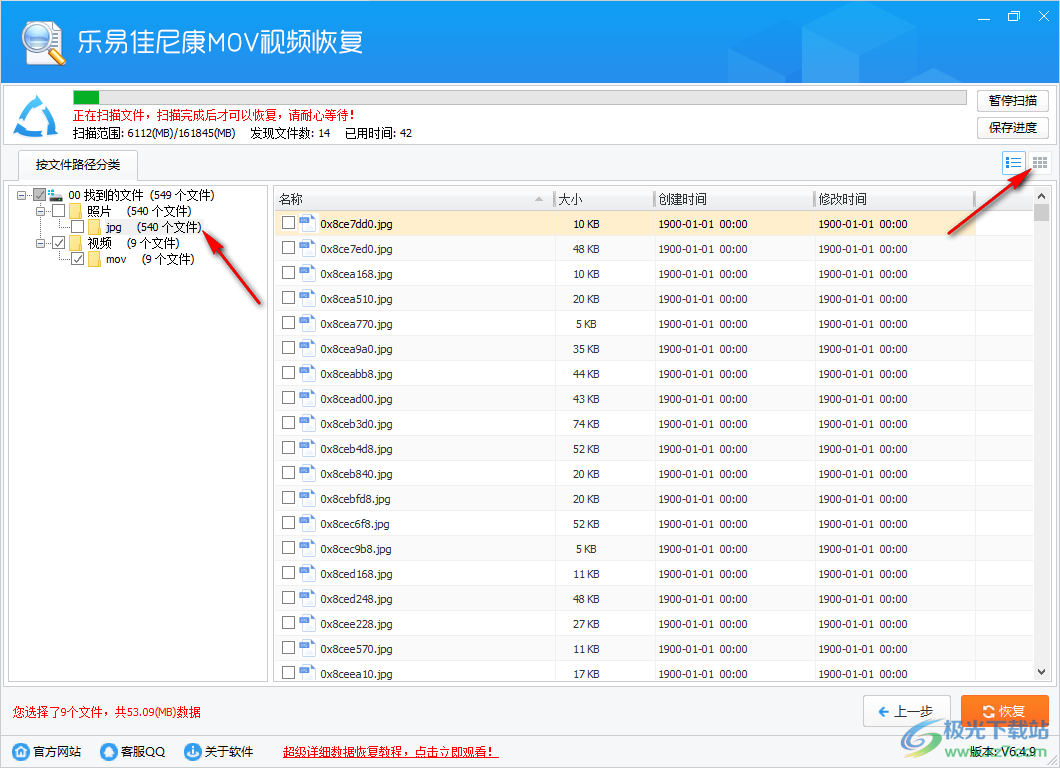Image resolution: width=1060 pixels, height=768 pixels.
Task: Open 关于软件 info icon
Action: [193, 751]
